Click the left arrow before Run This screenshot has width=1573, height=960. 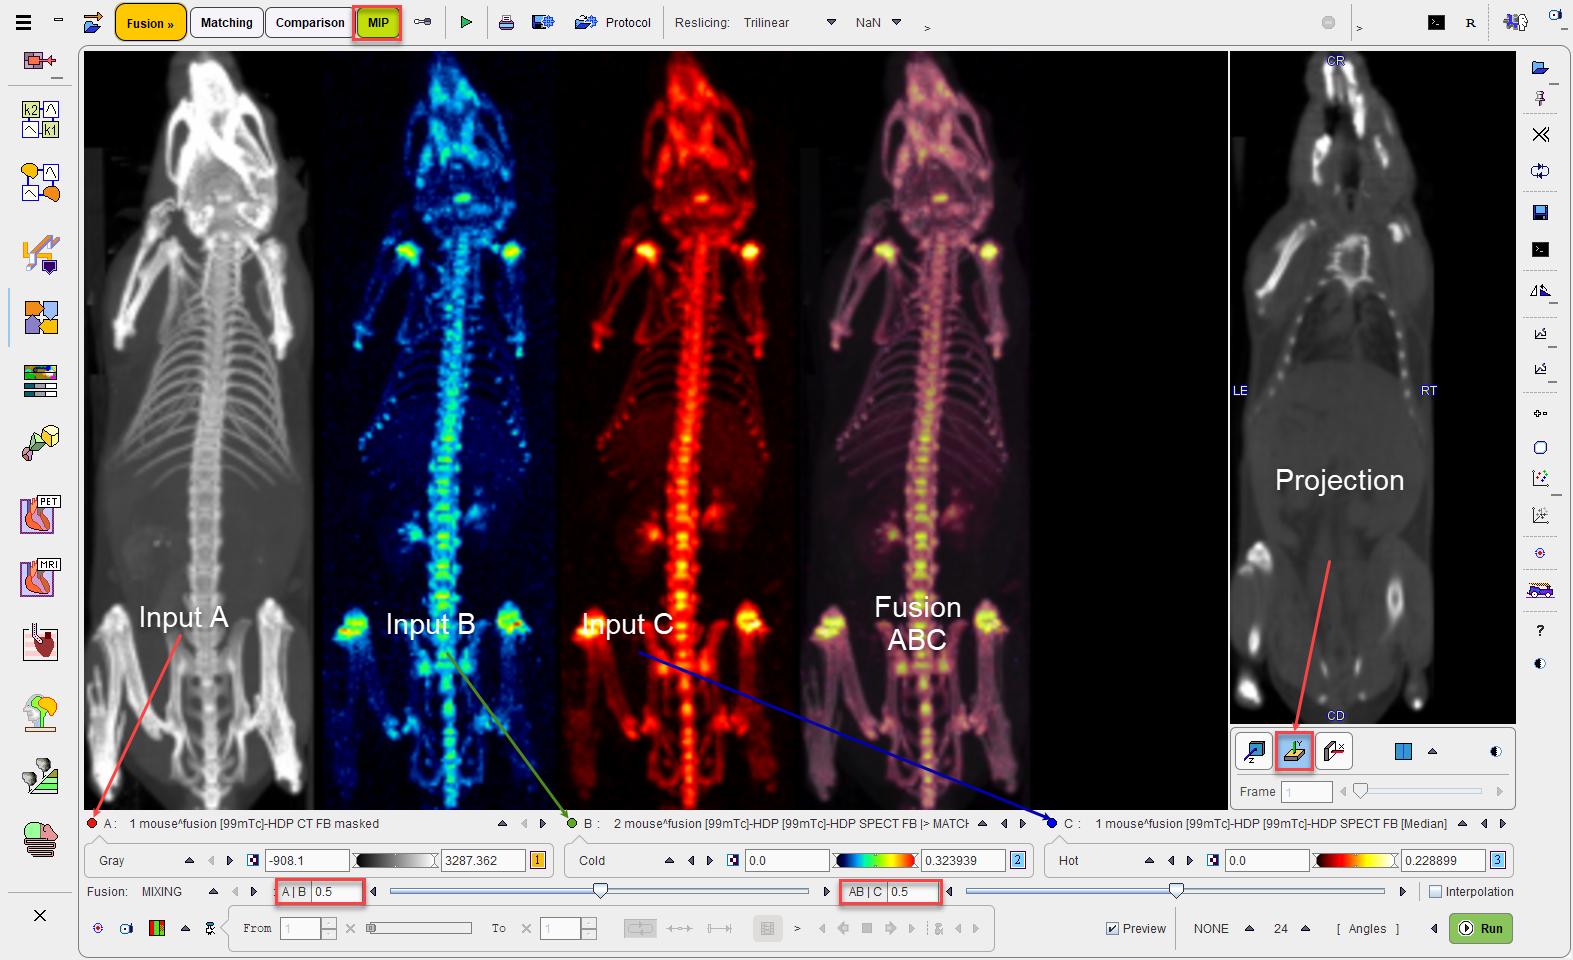pos(1433,929)
